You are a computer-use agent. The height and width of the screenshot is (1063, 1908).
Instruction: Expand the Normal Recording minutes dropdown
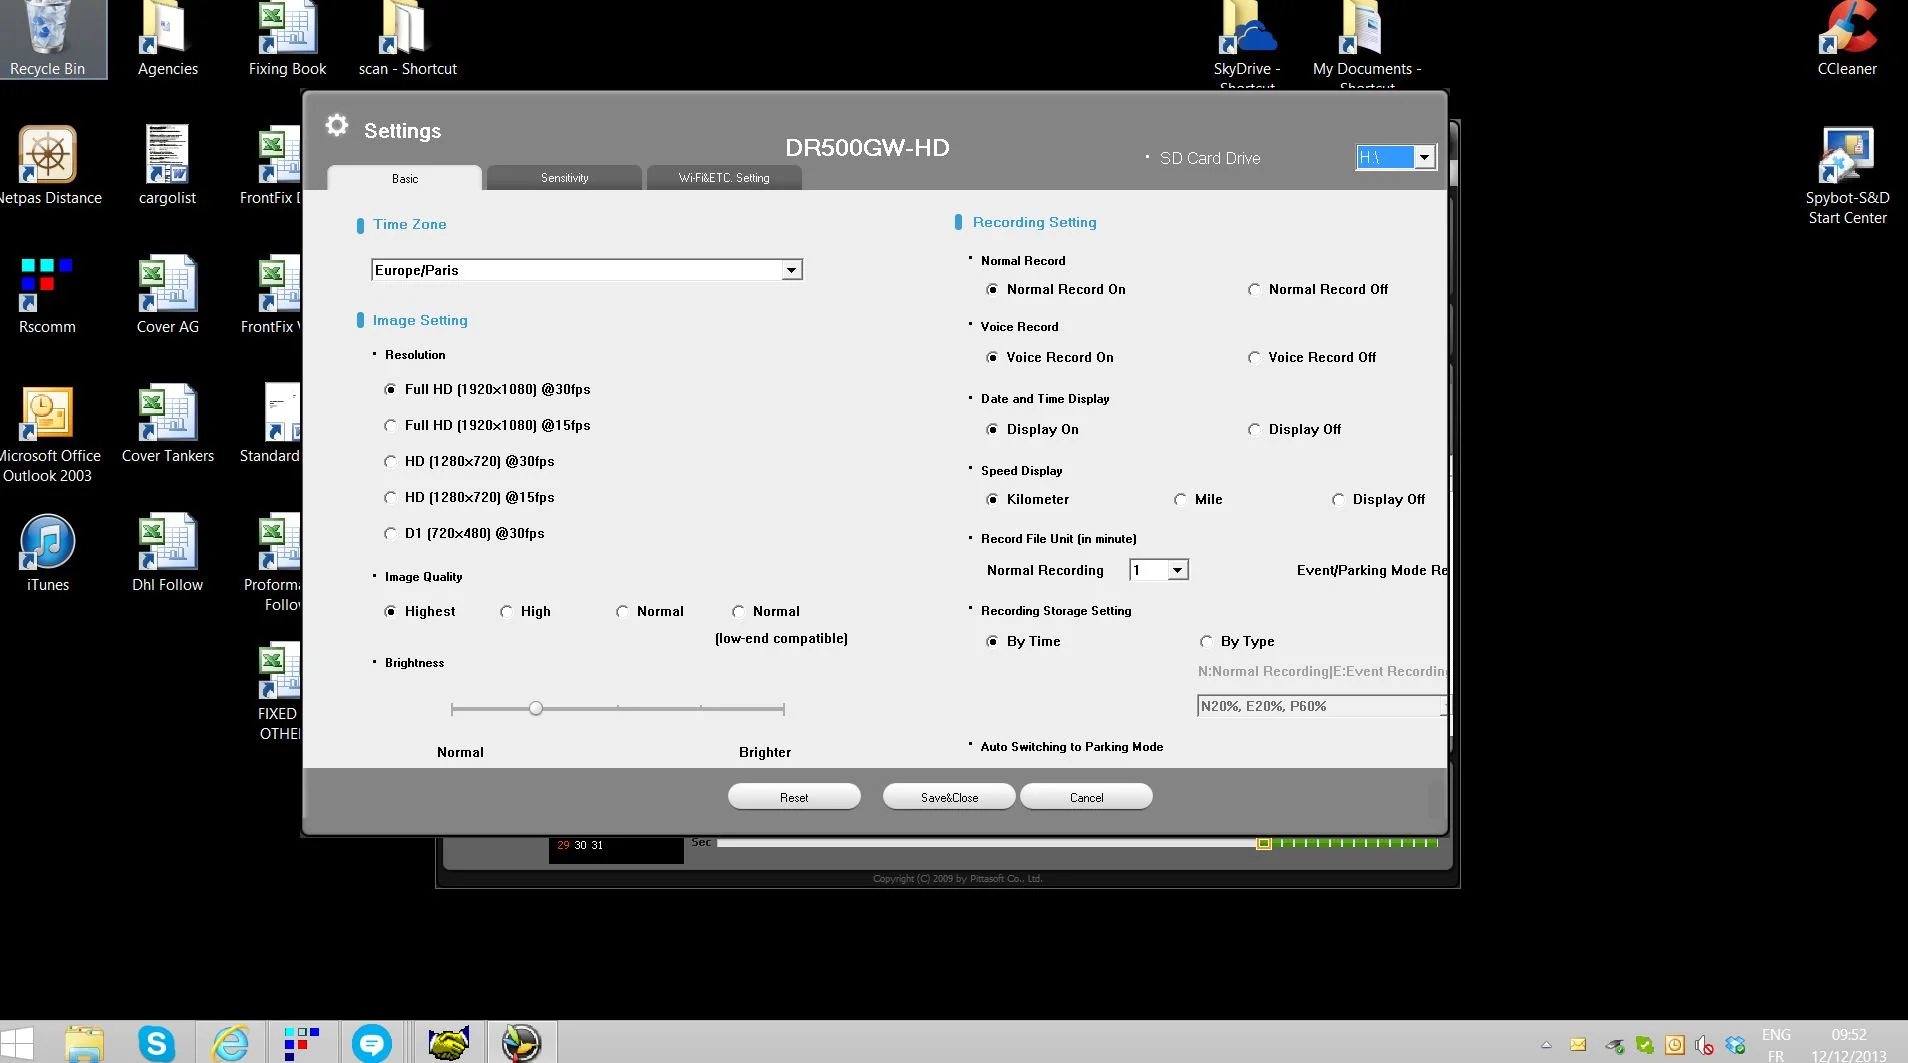[x=1177, y=570]
